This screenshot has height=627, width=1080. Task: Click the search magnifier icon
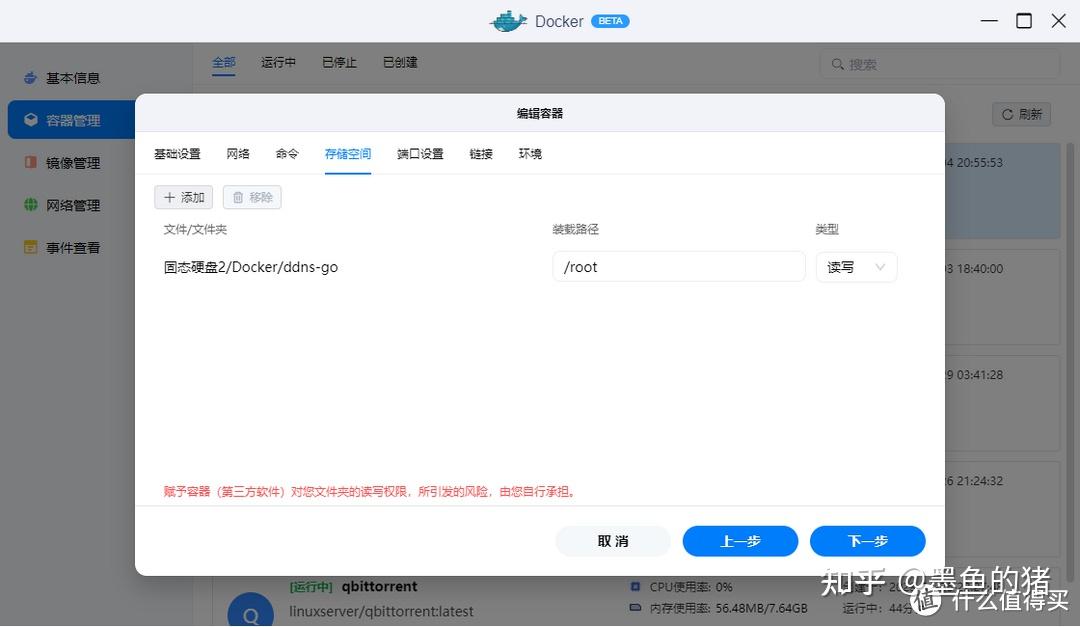click(x=839, y=63)
